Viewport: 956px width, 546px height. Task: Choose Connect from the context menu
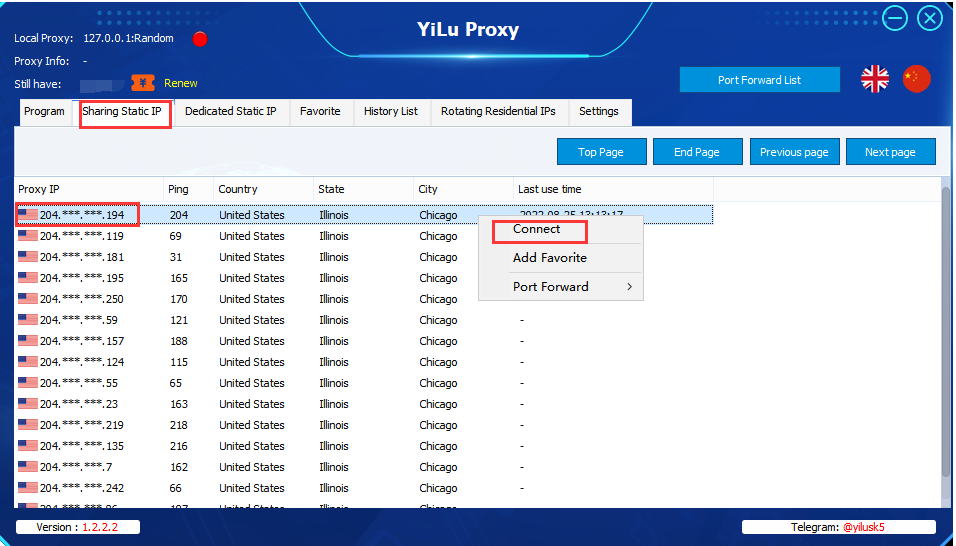click(x=537, y=229)
